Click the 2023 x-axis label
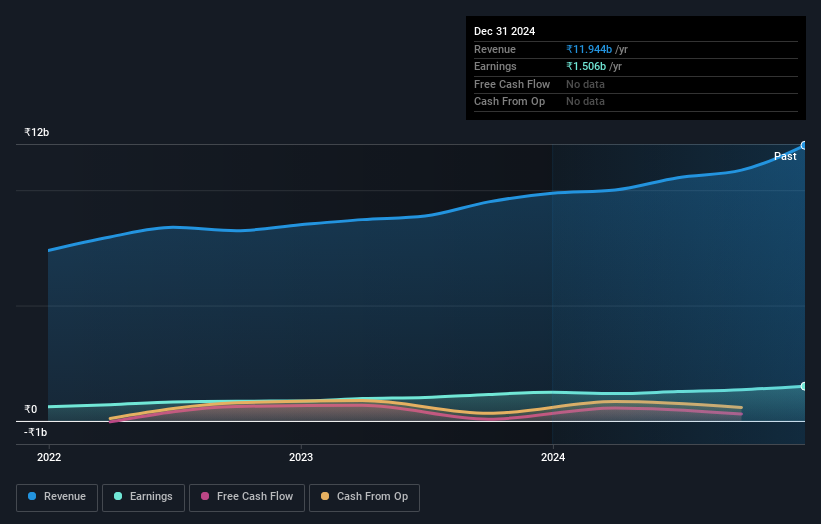 [301, 458]
